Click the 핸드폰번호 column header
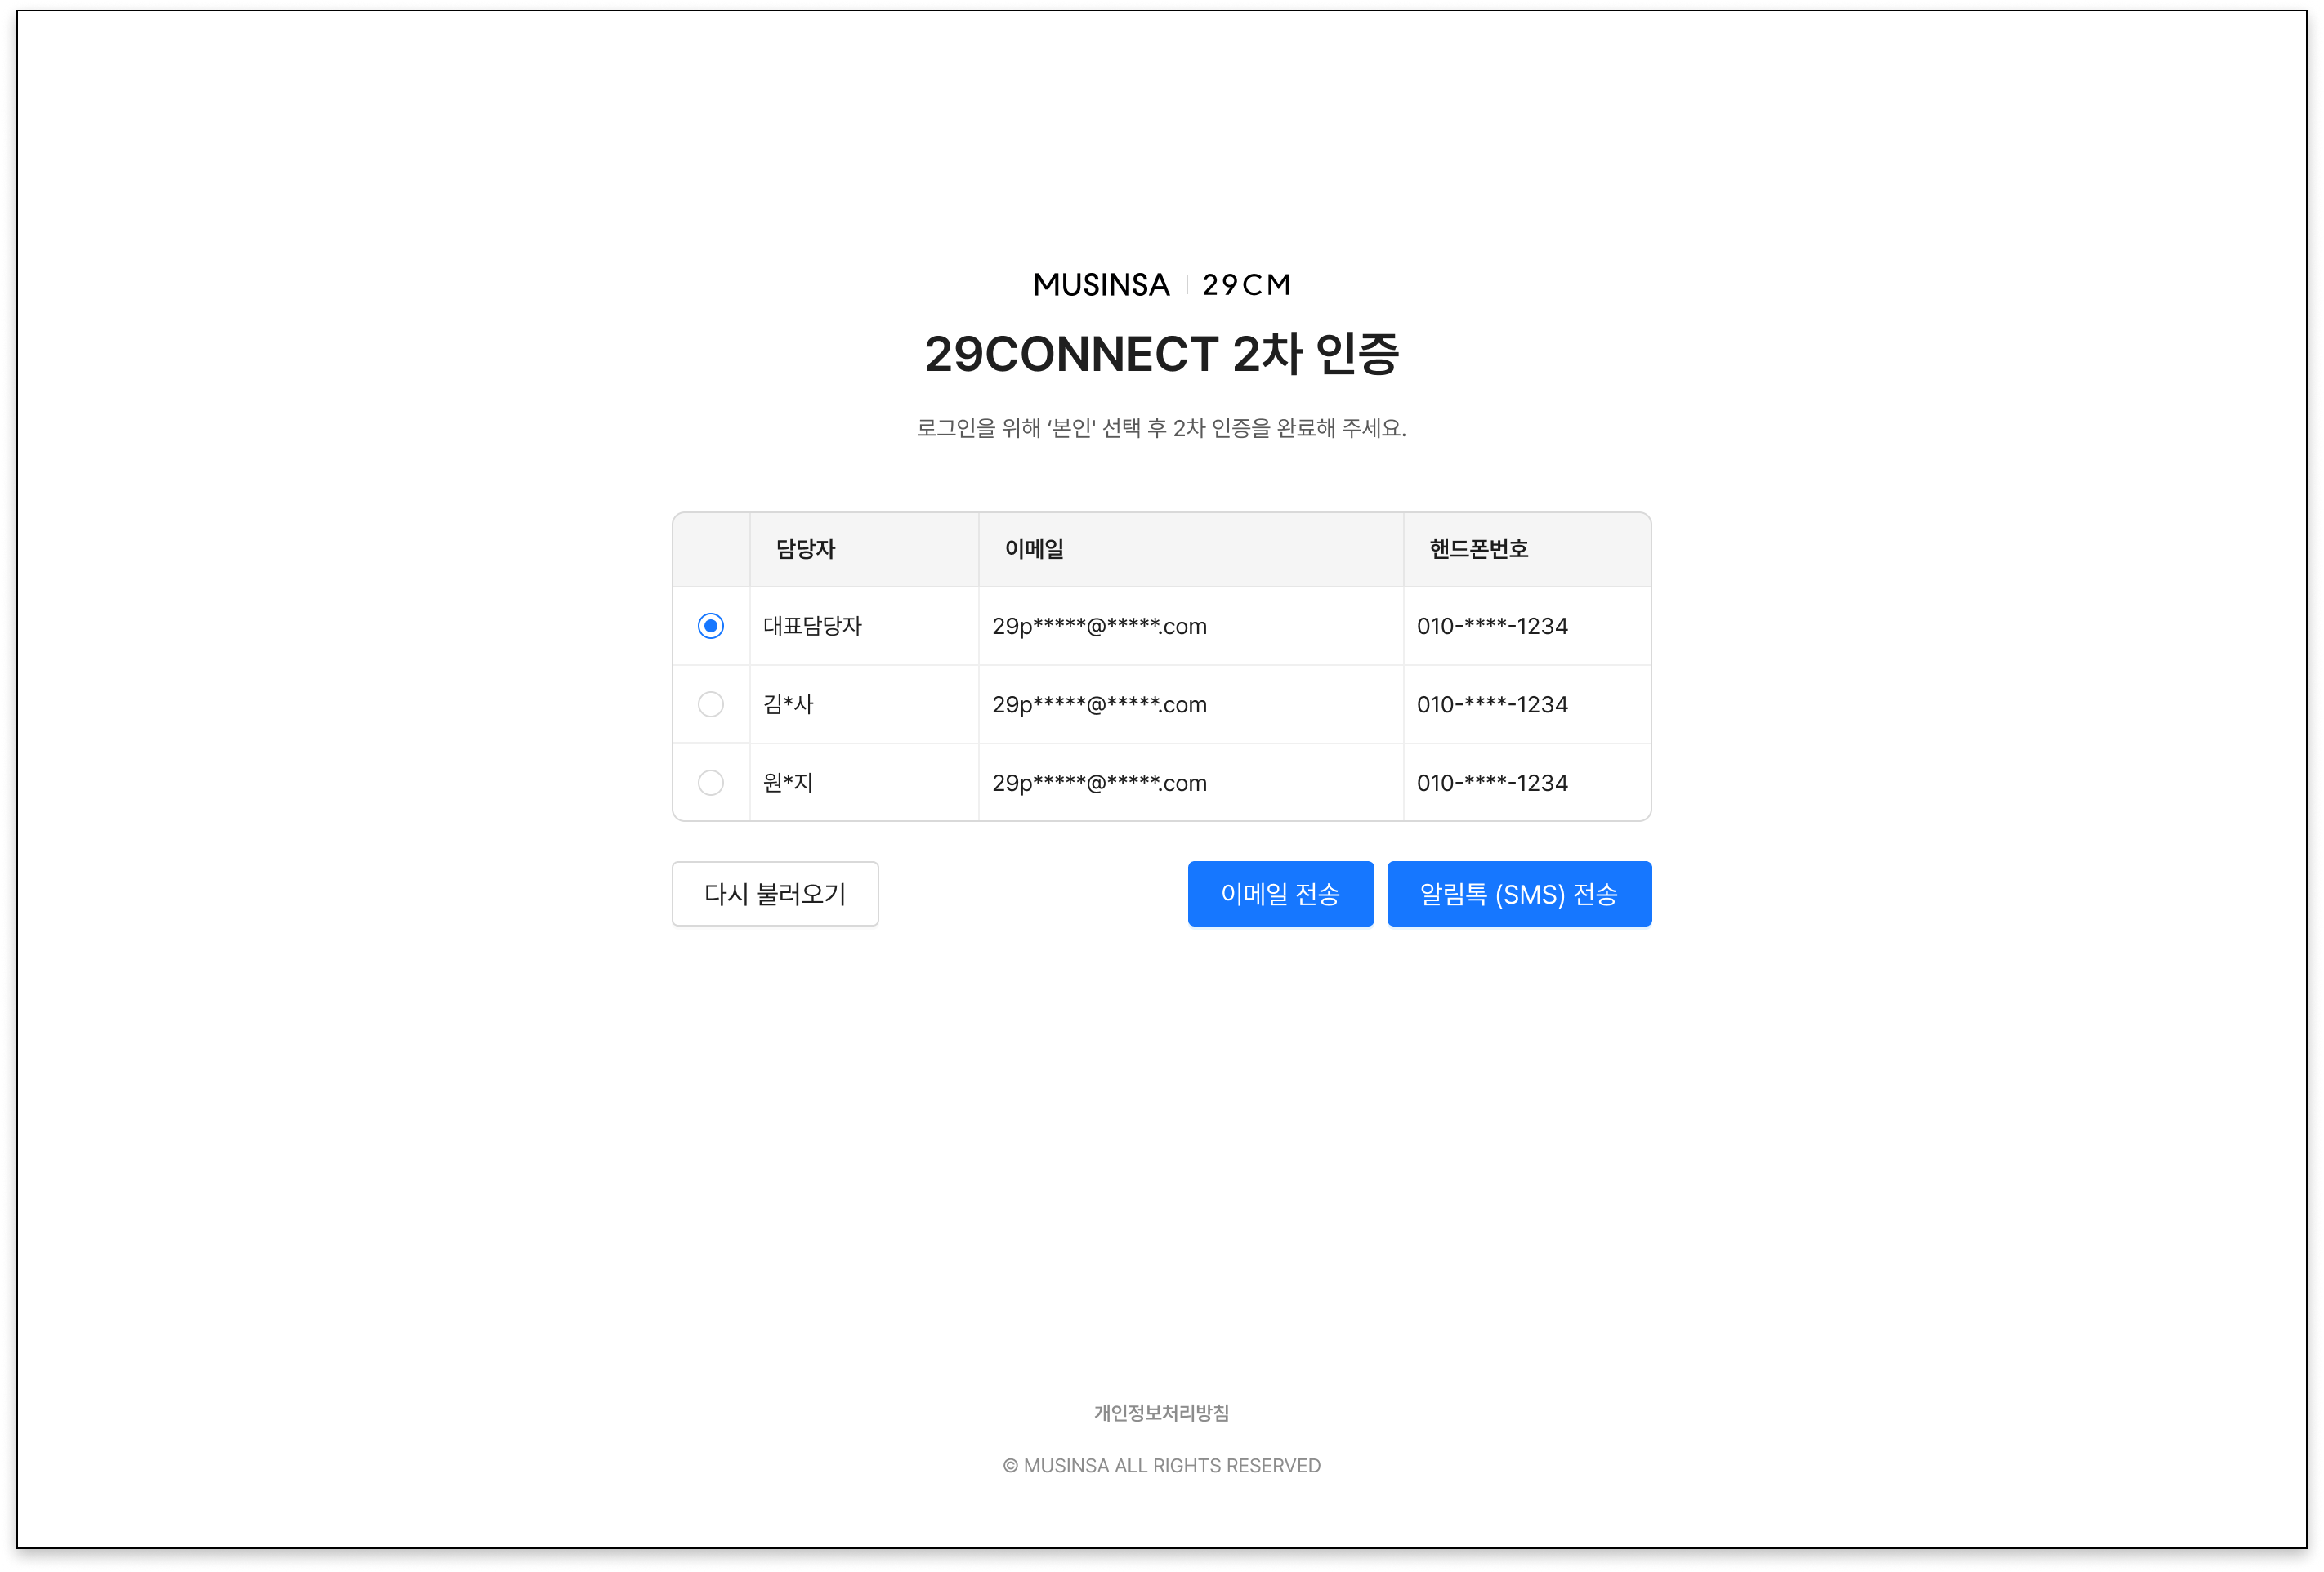2324x1572 pixels. tap(1478, 549)
